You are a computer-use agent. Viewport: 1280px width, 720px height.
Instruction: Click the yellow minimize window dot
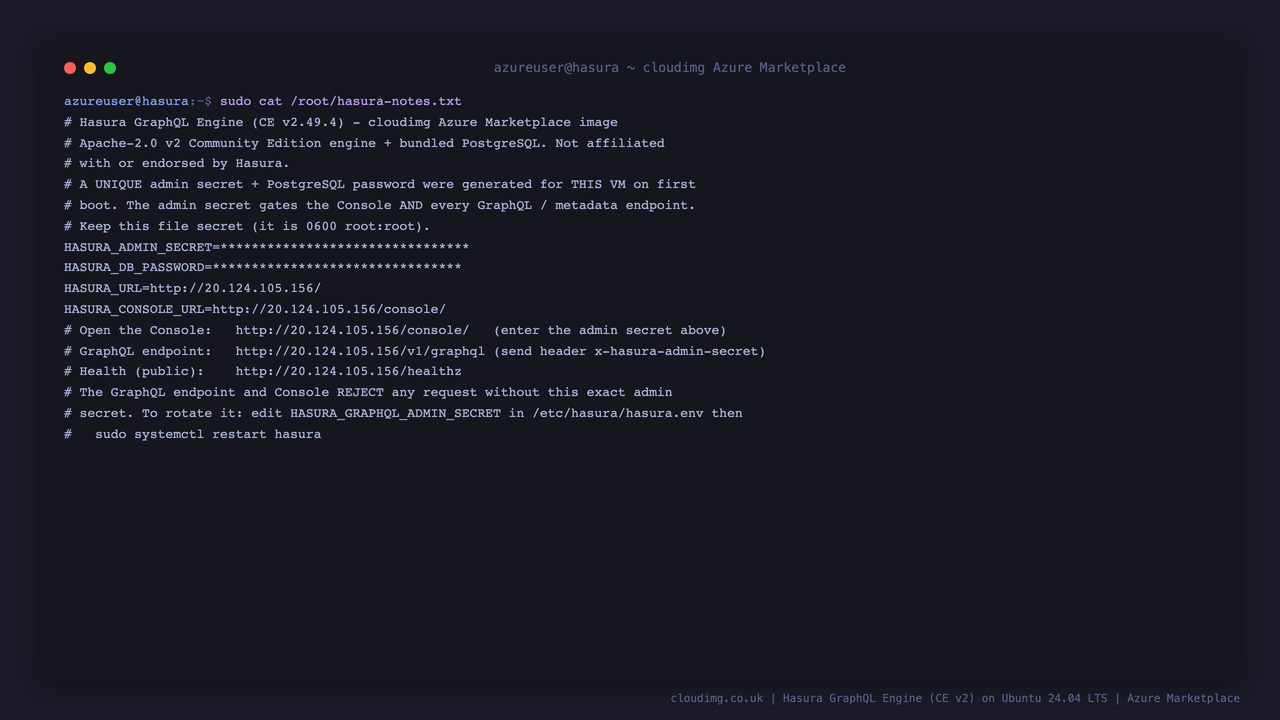click(x=90, y=68)
